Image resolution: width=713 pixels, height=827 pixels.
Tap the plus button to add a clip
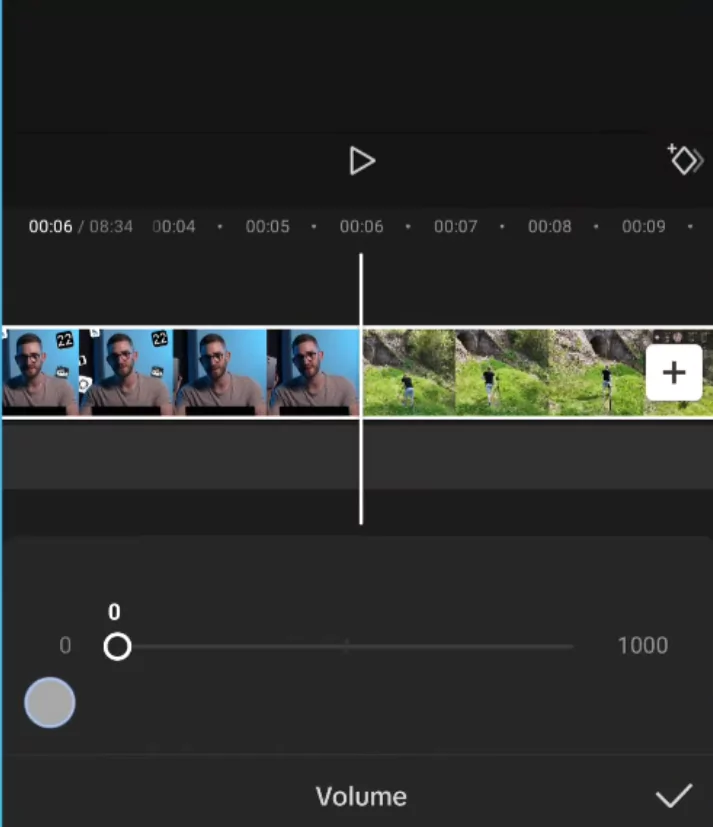point(674,373)
